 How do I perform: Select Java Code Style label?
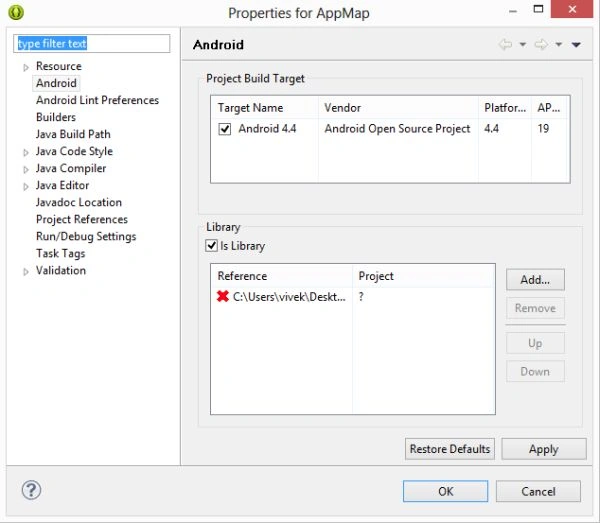(74, 151)
